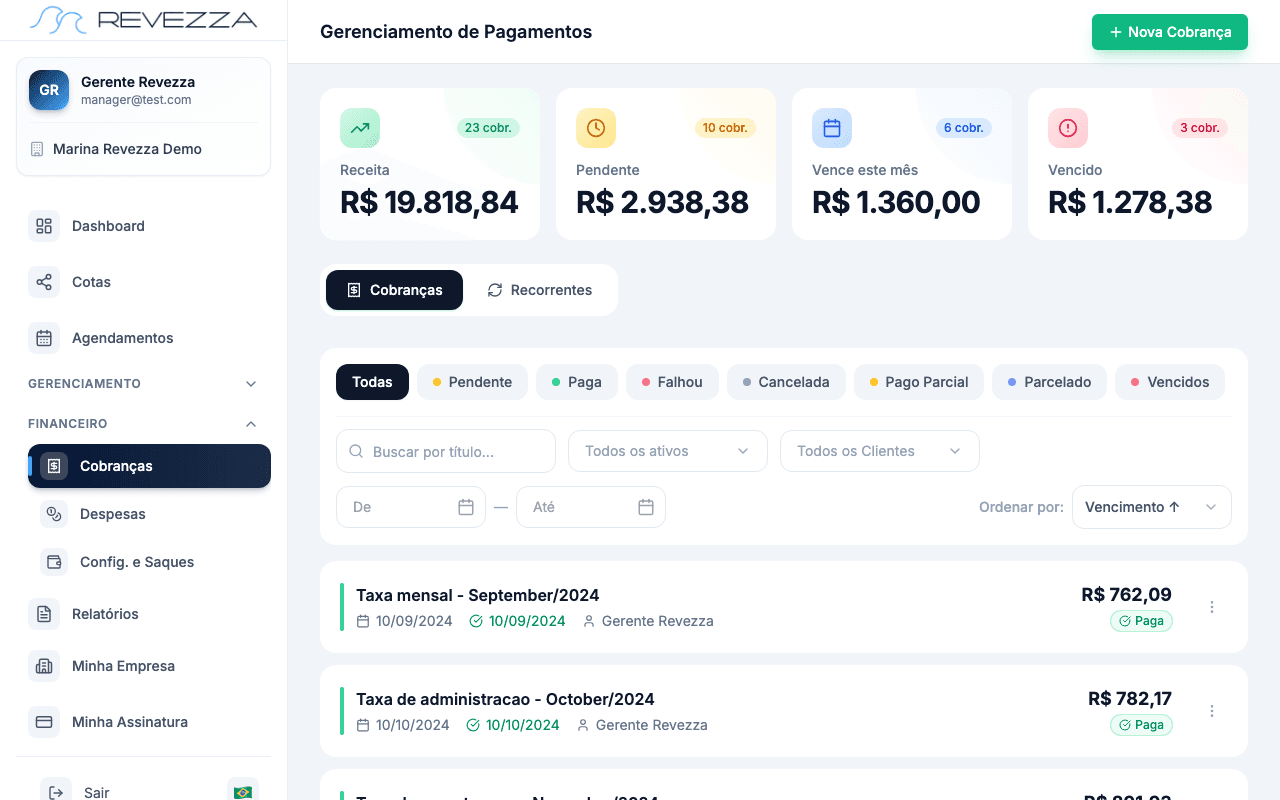Screen dimensions: 1280x800
Task: Select the Cobranças tab above the filters
Action: pyautogui.click(x=394, y=290)
